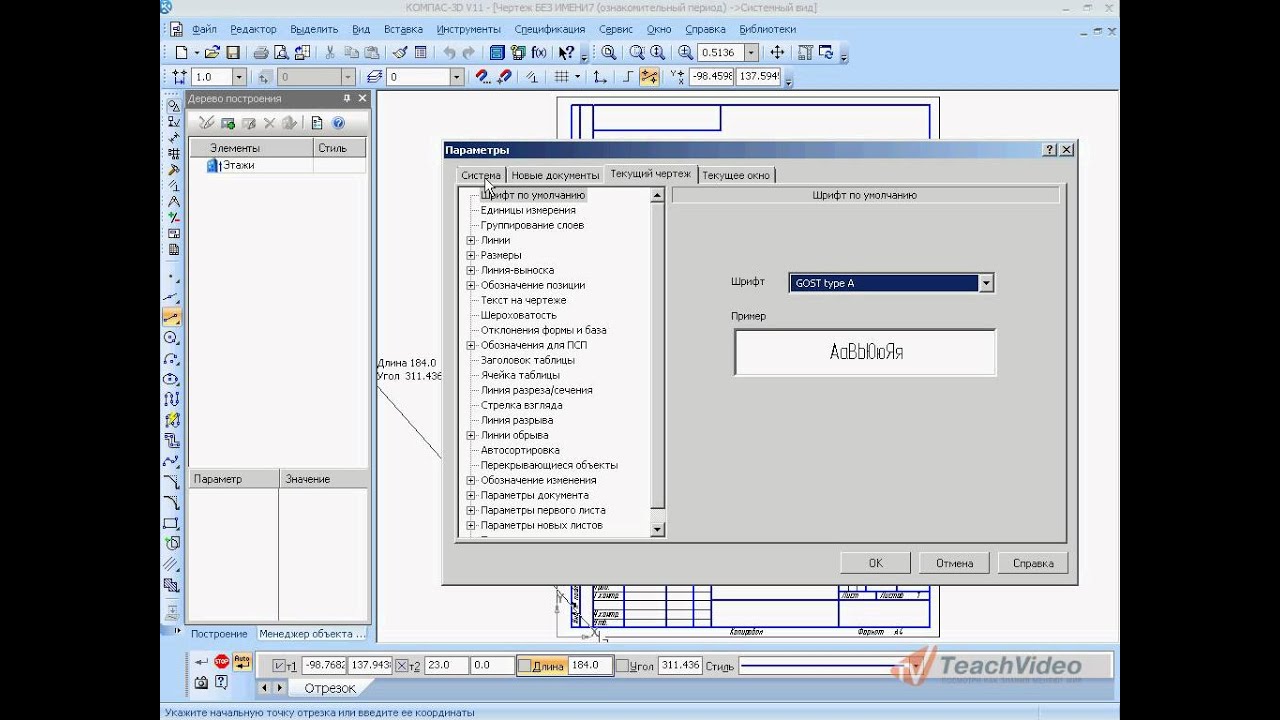Open the Сервис menu

point(616,30)
